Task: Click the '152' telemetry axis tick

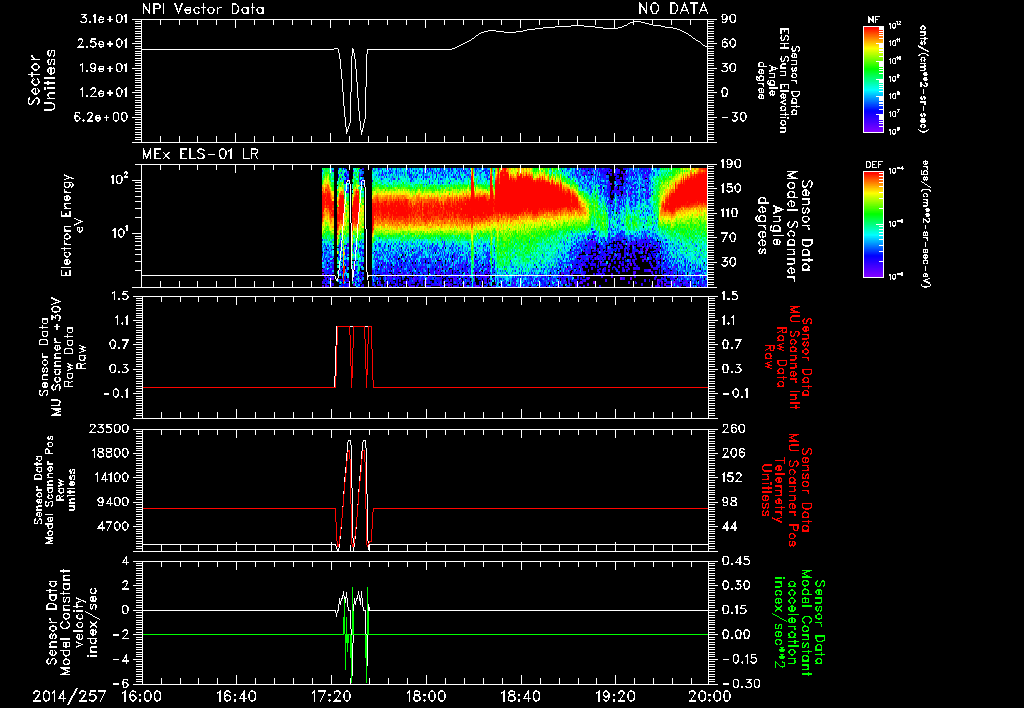Action: pyautogui.click(x=731, y=477)
